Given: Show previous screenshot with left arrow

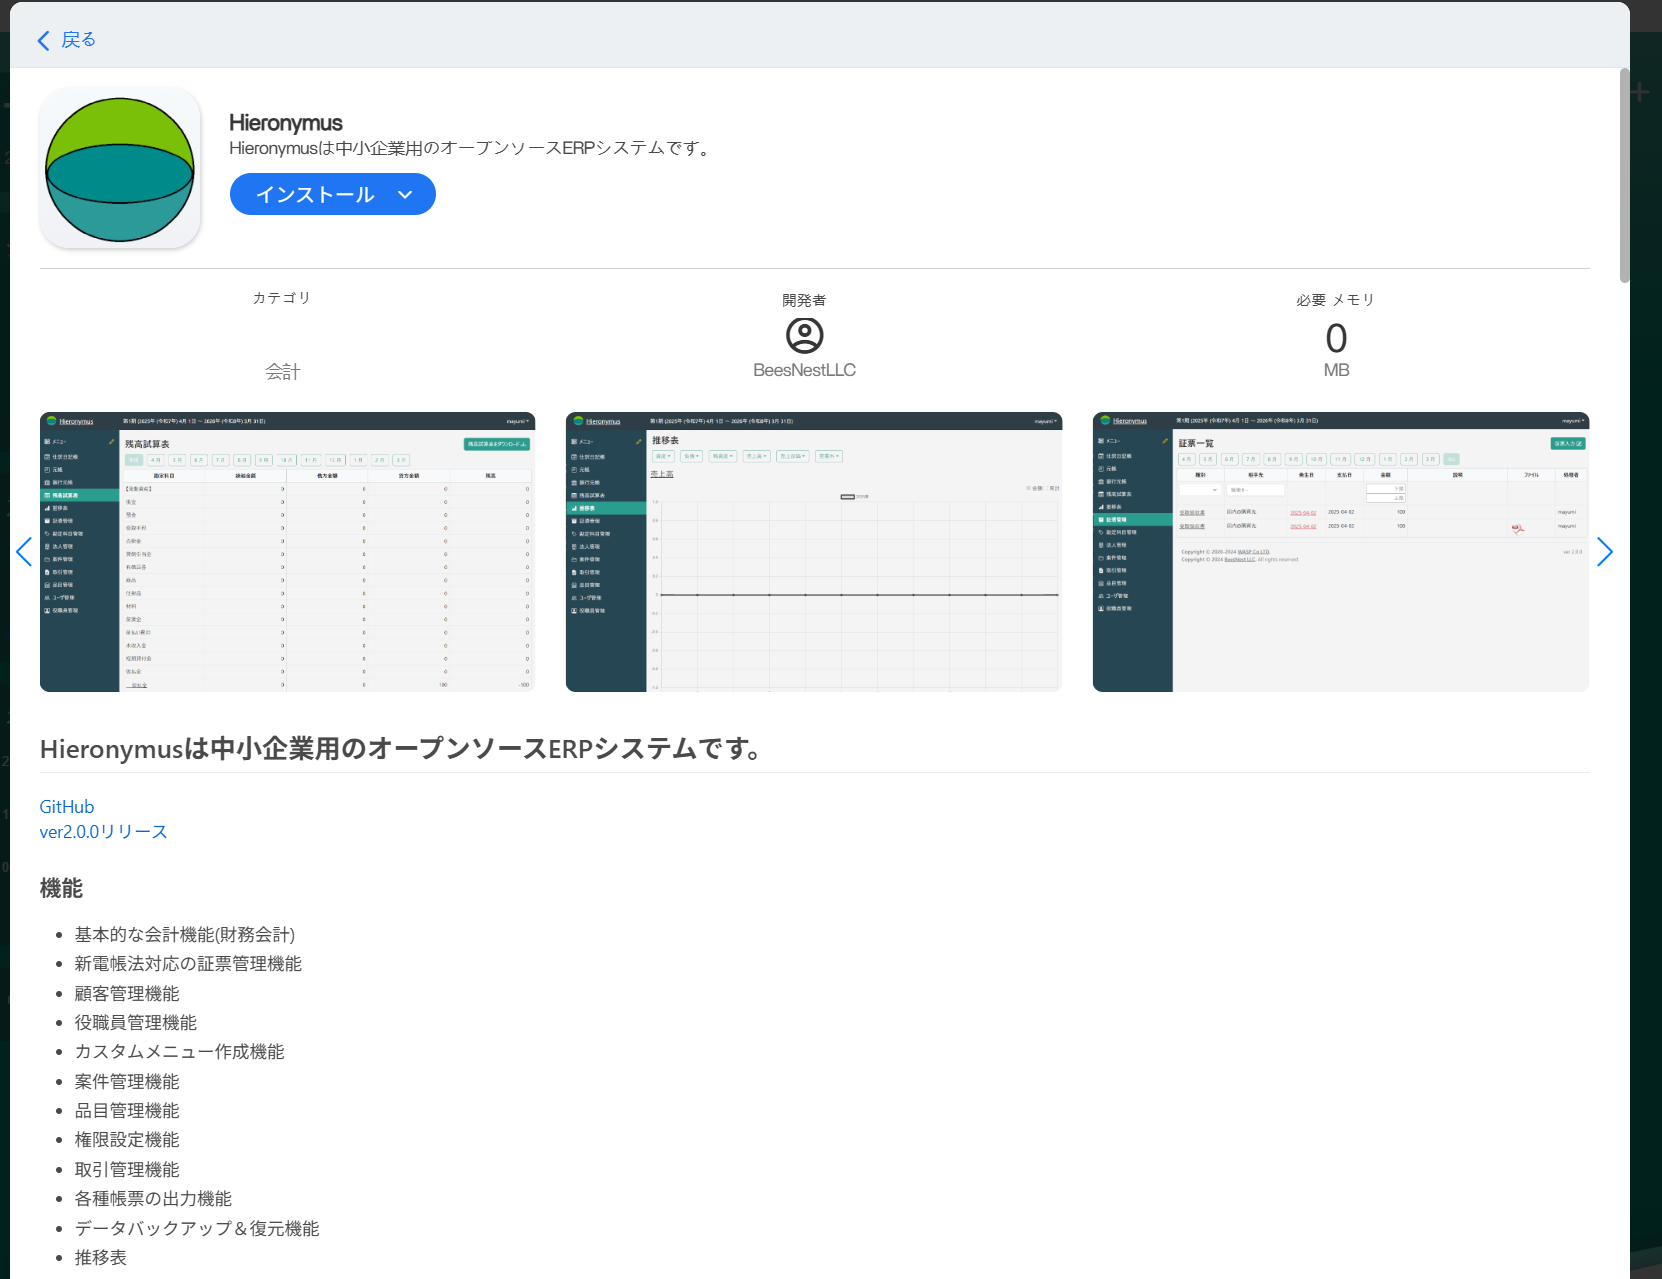Looking at the screenshot, I should click(x=24, y=552).
